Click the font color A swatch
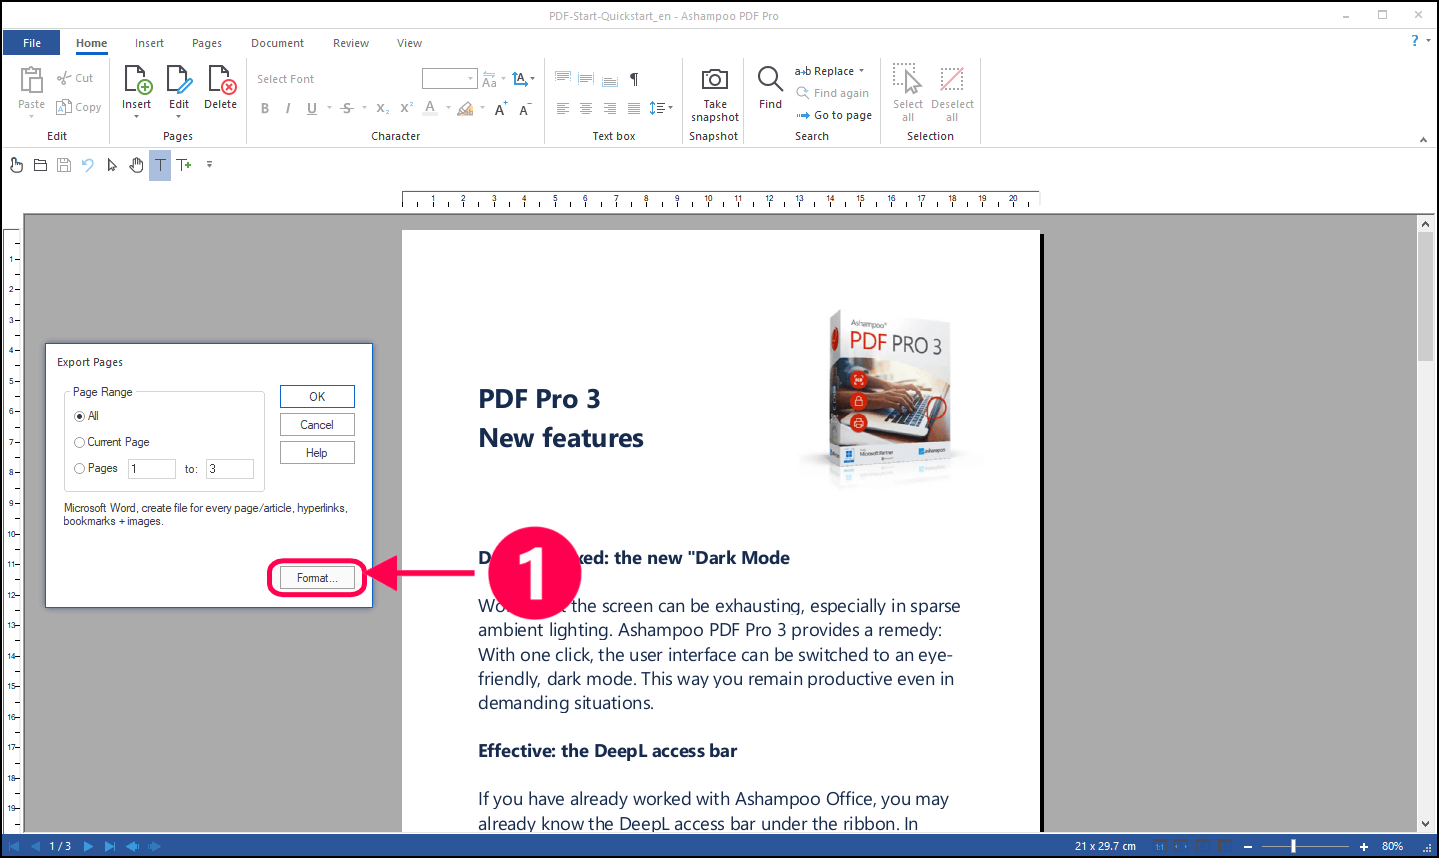Viewport: 1439px width, 858px height. click(x=430, y=108)
